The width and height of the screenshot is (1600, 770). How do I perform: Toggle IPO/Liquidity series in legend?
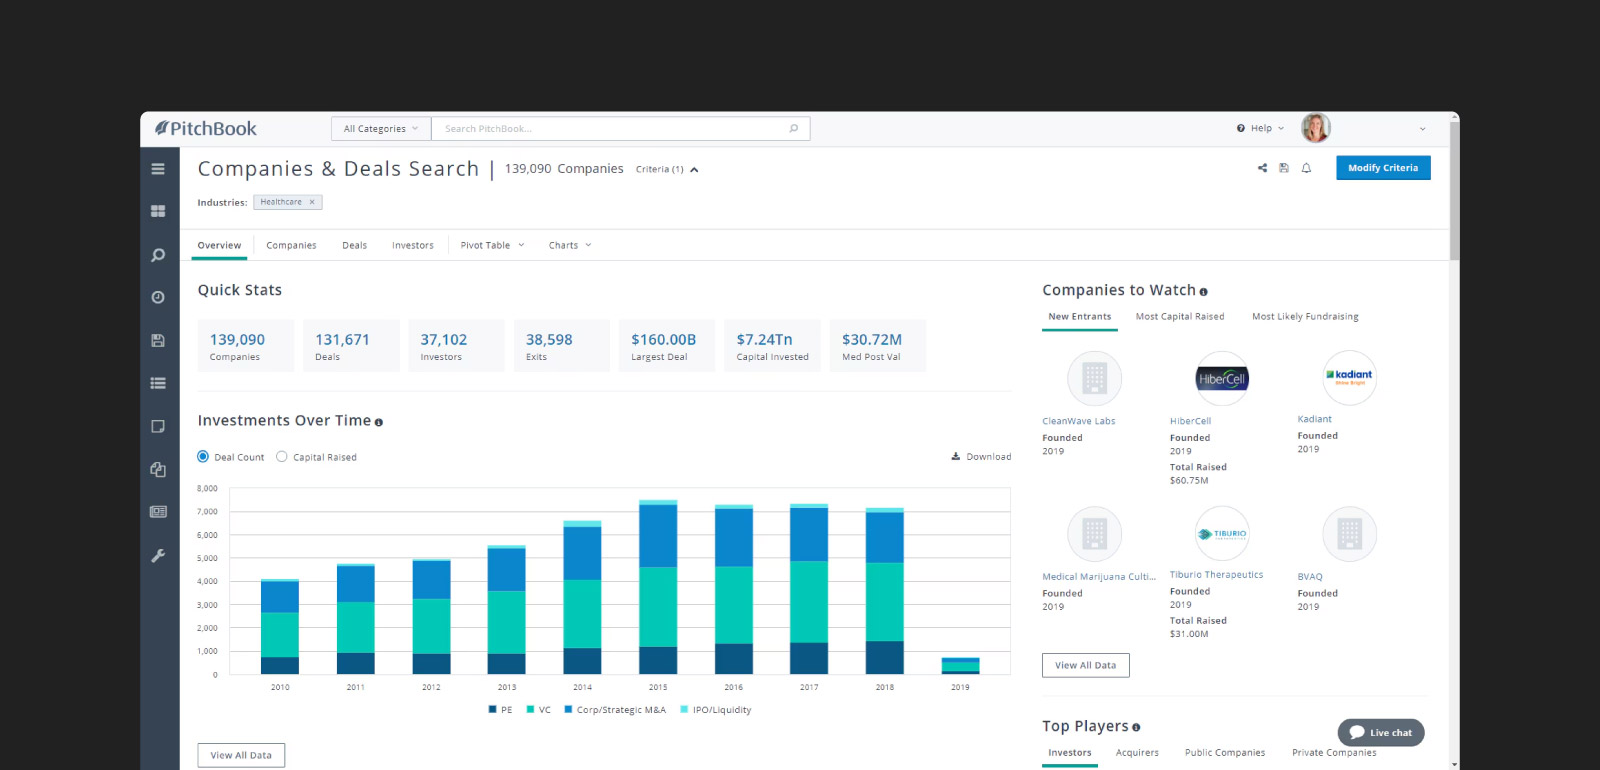(x=716, y=710)
